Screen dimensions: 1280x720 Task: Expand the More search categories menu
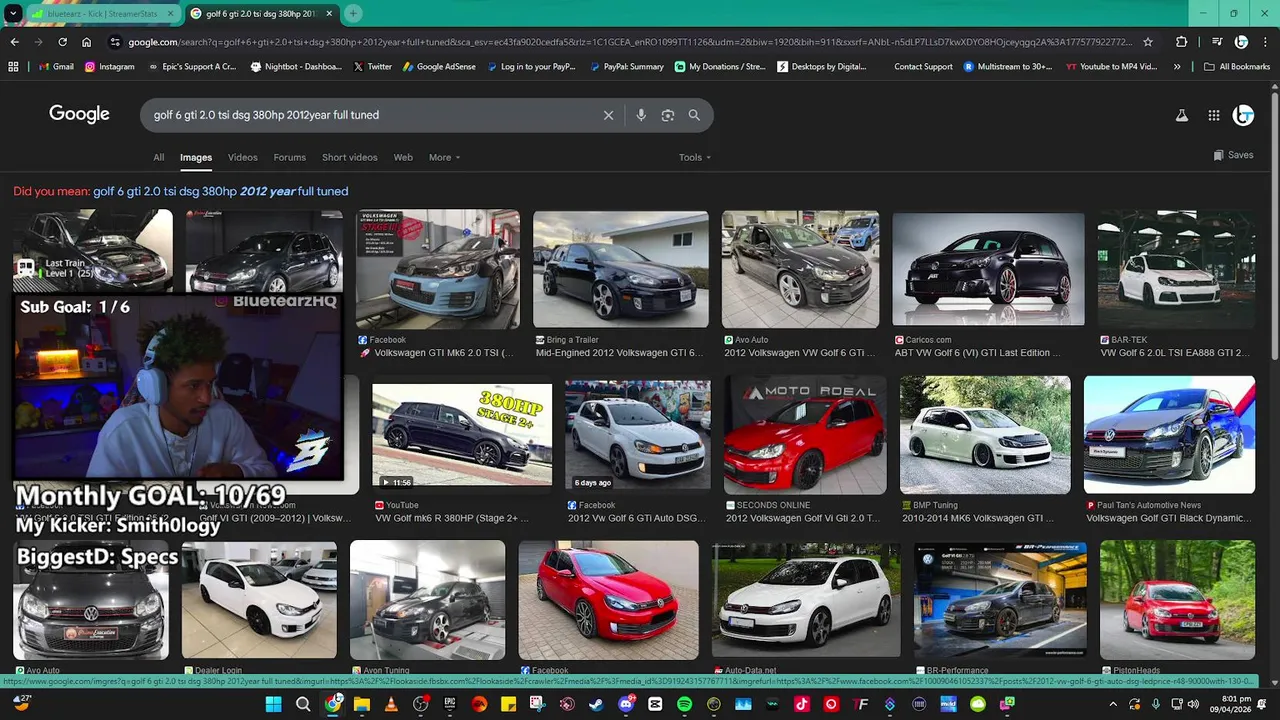pos(445,157)
